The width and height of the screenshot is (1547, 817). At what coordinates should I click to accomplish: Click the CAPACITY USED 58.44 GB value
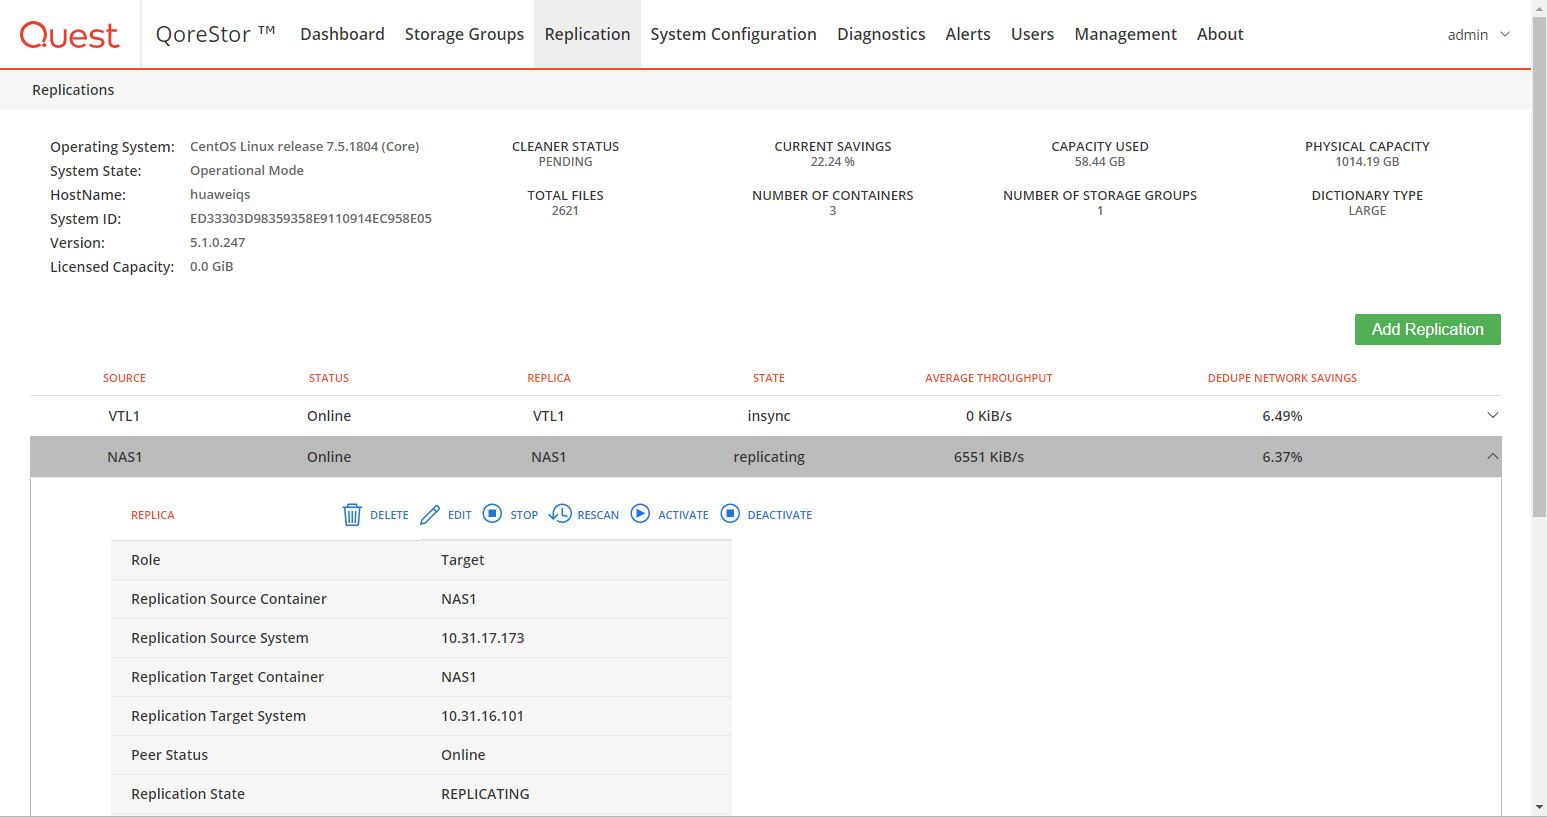click(1100, 161)
